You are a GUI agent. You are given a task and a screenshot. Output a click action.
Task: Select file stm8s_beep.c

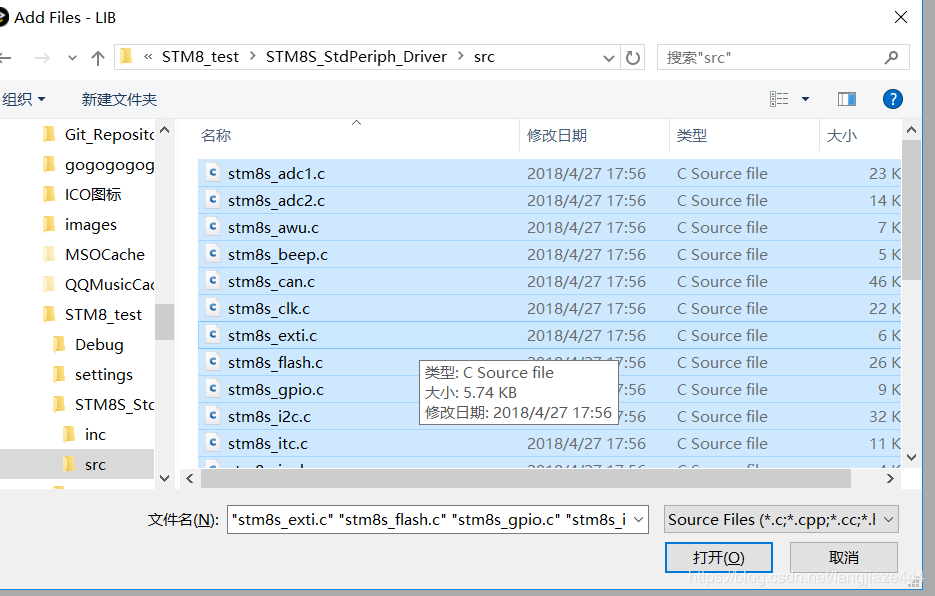(x=549, y=255)
